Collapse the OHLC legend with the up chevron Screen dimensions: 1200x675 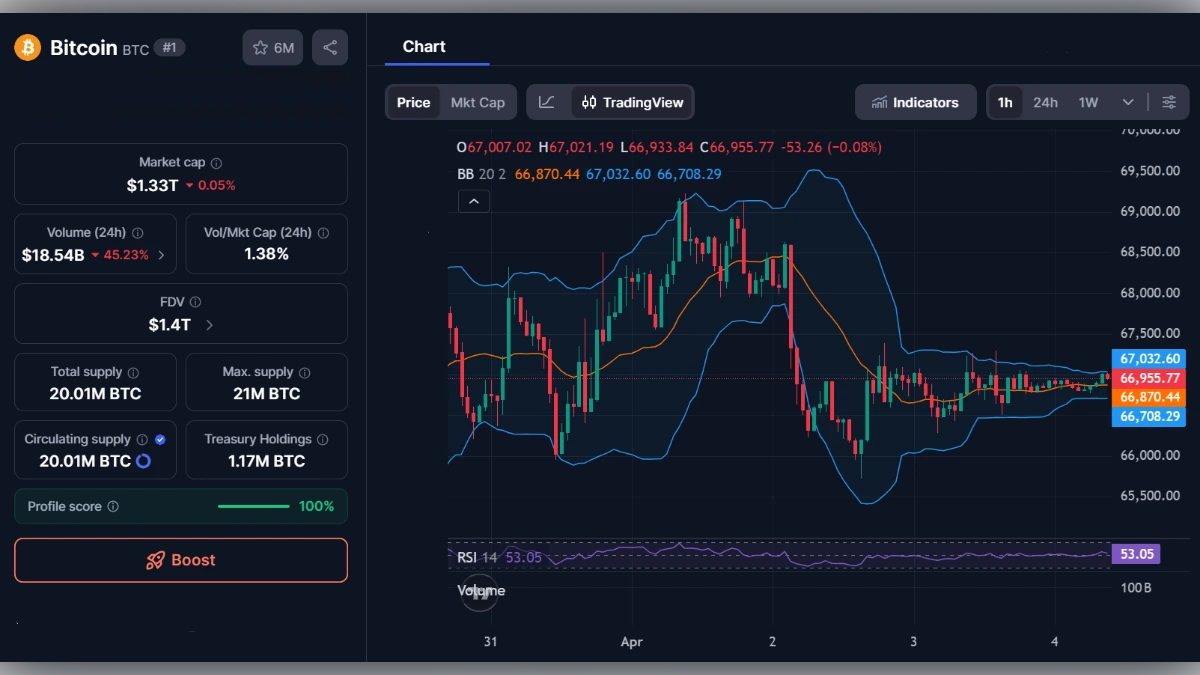point(473,200)
